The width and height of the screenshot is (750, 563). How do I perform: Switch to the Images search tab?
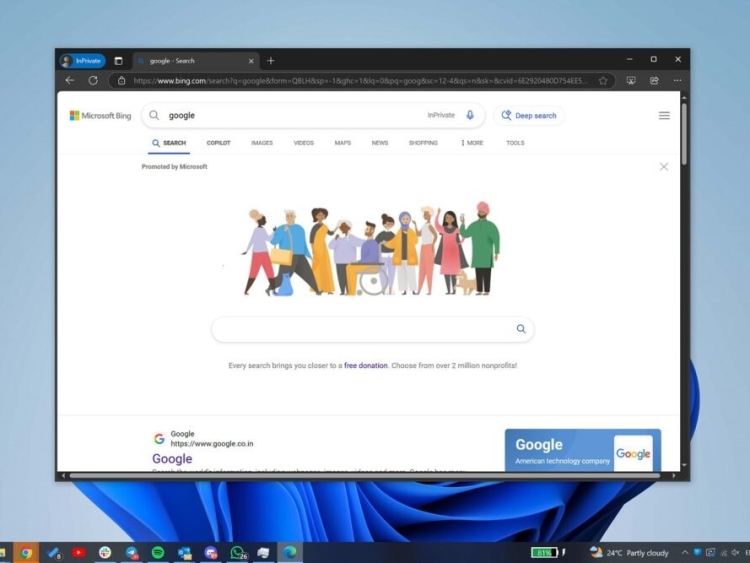point(262,143)
